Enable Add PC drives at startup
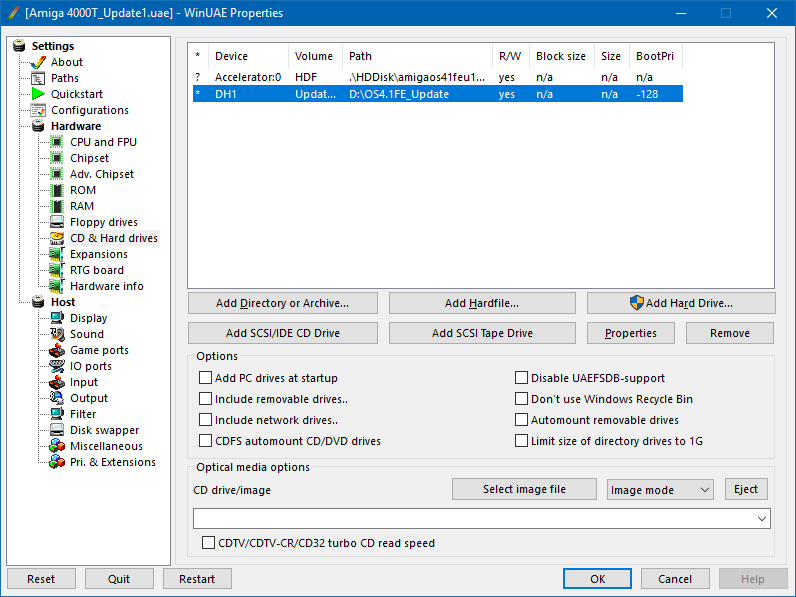 [206, 378]
